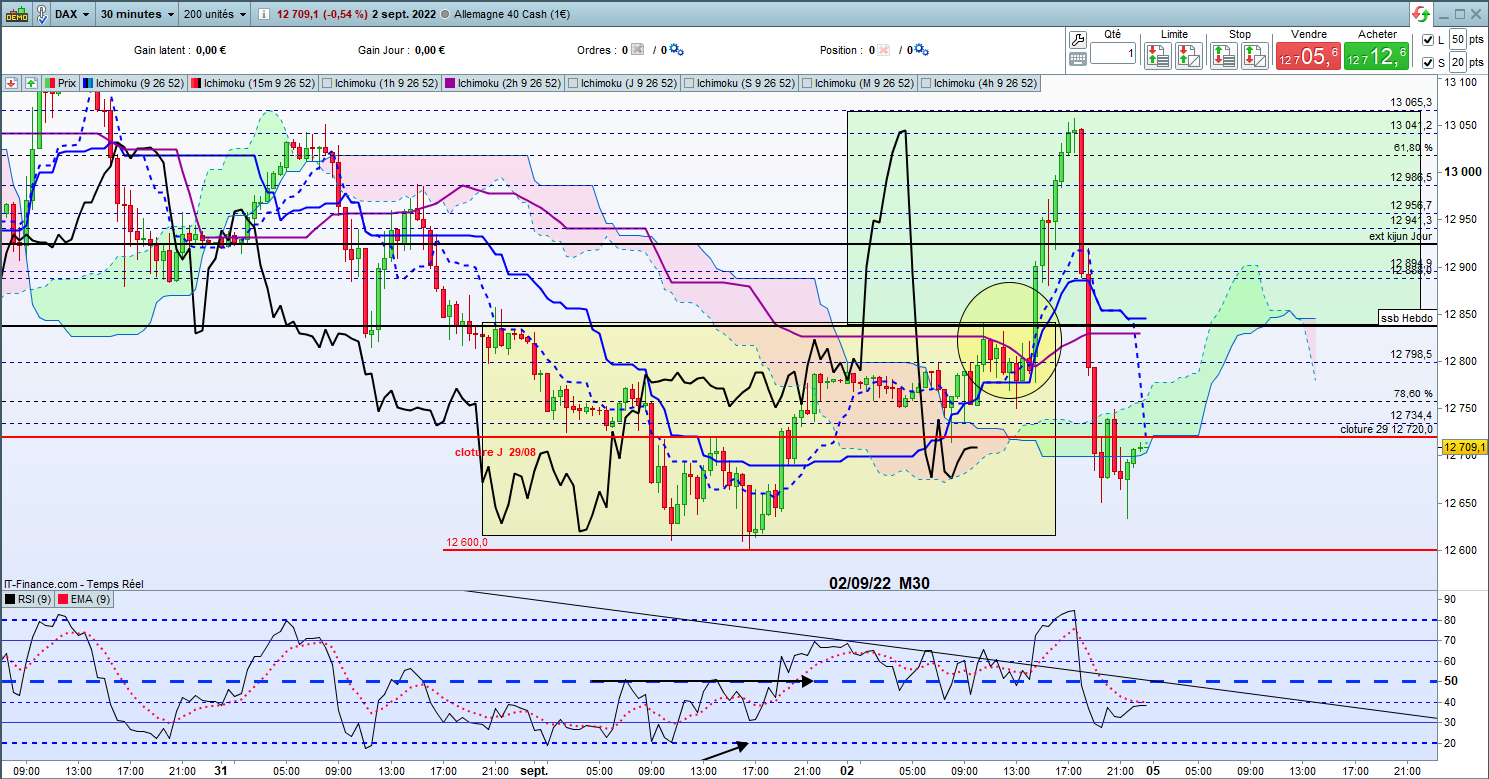1489x779 pixels.
Task: Click the red down-arrow indicator panel icon
Action: point(12,83)
